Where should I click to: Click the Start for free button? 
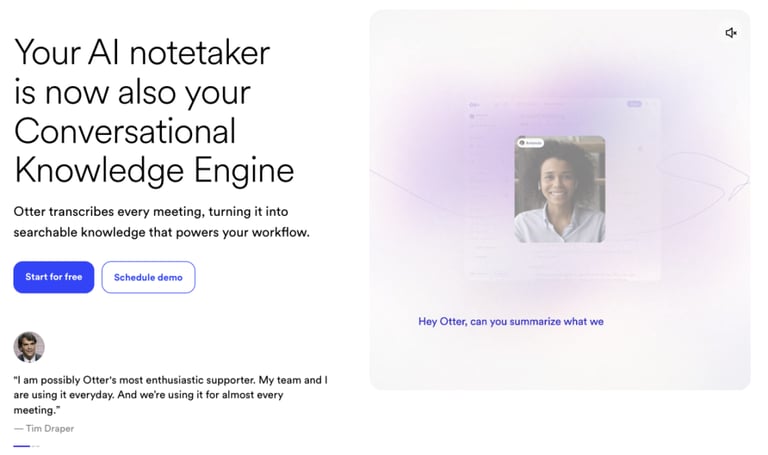click(x=54, y=277)
